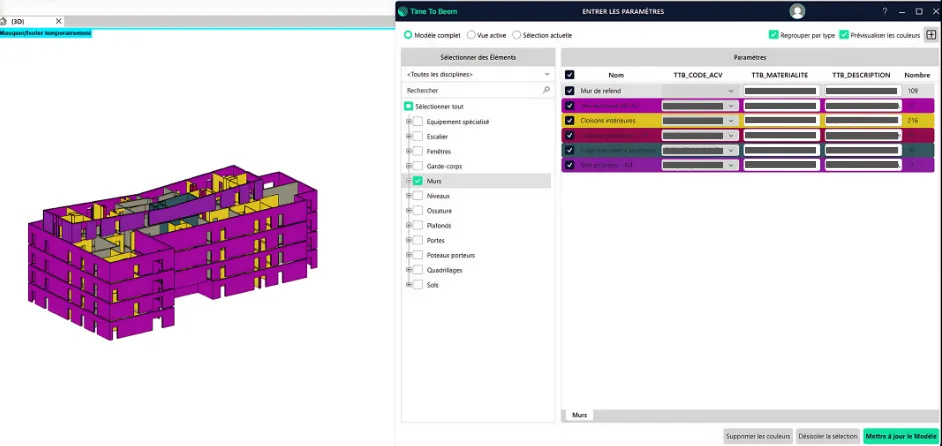Screen dimensions: 942x446
Task: Click the 109 count cell
Action: [913, 91]
